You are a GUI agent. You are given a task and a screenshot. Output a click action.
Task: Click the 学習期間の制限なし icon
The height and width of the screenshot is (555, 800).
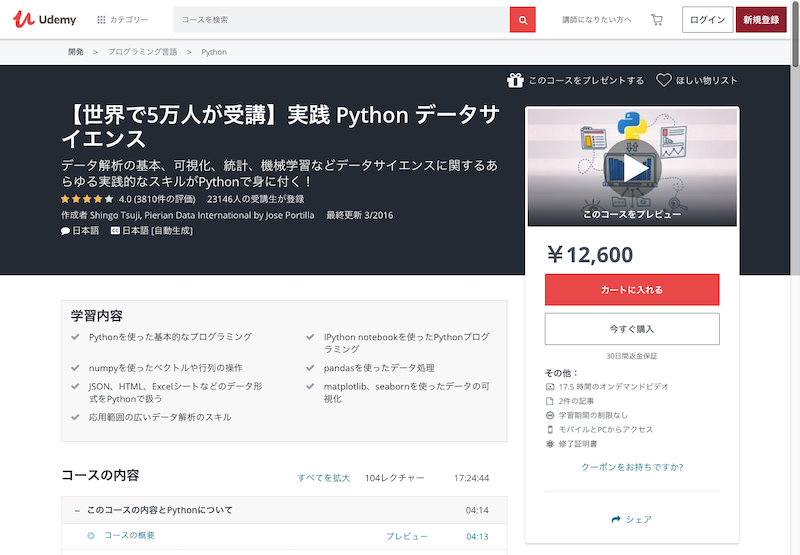pyautogui.click(x=550, y=415)
